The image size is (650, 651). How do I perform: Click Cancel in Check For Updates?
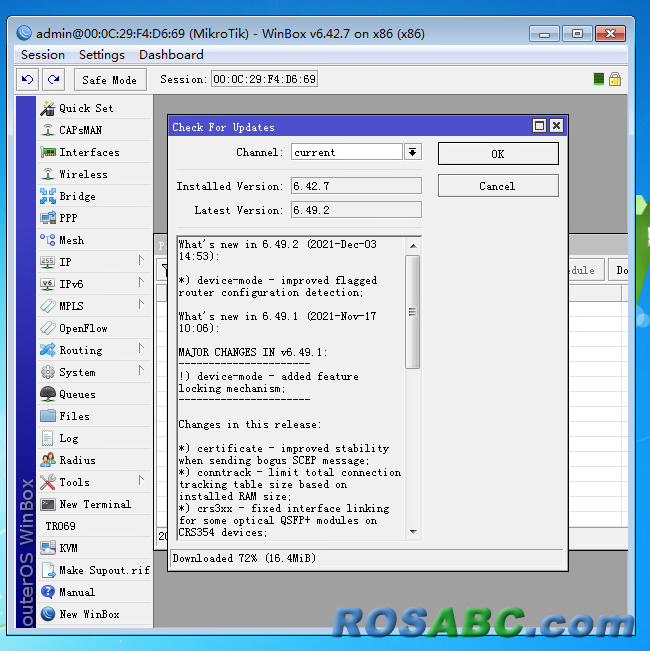point(498,186)
